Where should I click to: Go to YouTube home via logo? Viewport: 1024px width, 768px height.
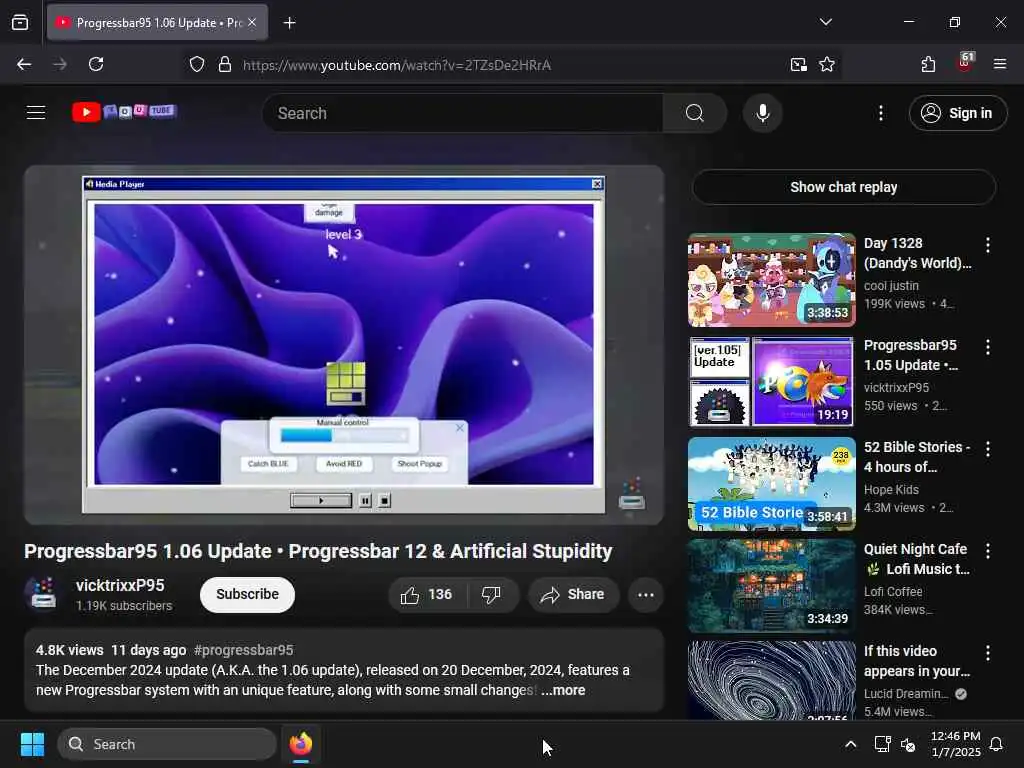[x=124, y=112]
